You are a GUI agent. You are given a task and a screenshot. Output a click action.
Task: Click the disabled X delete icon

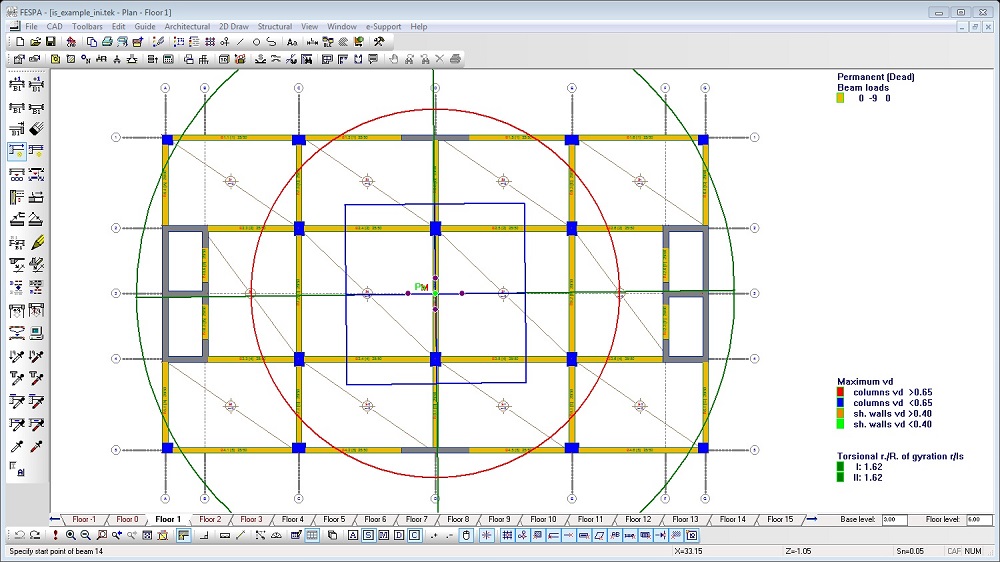[439, 59]
